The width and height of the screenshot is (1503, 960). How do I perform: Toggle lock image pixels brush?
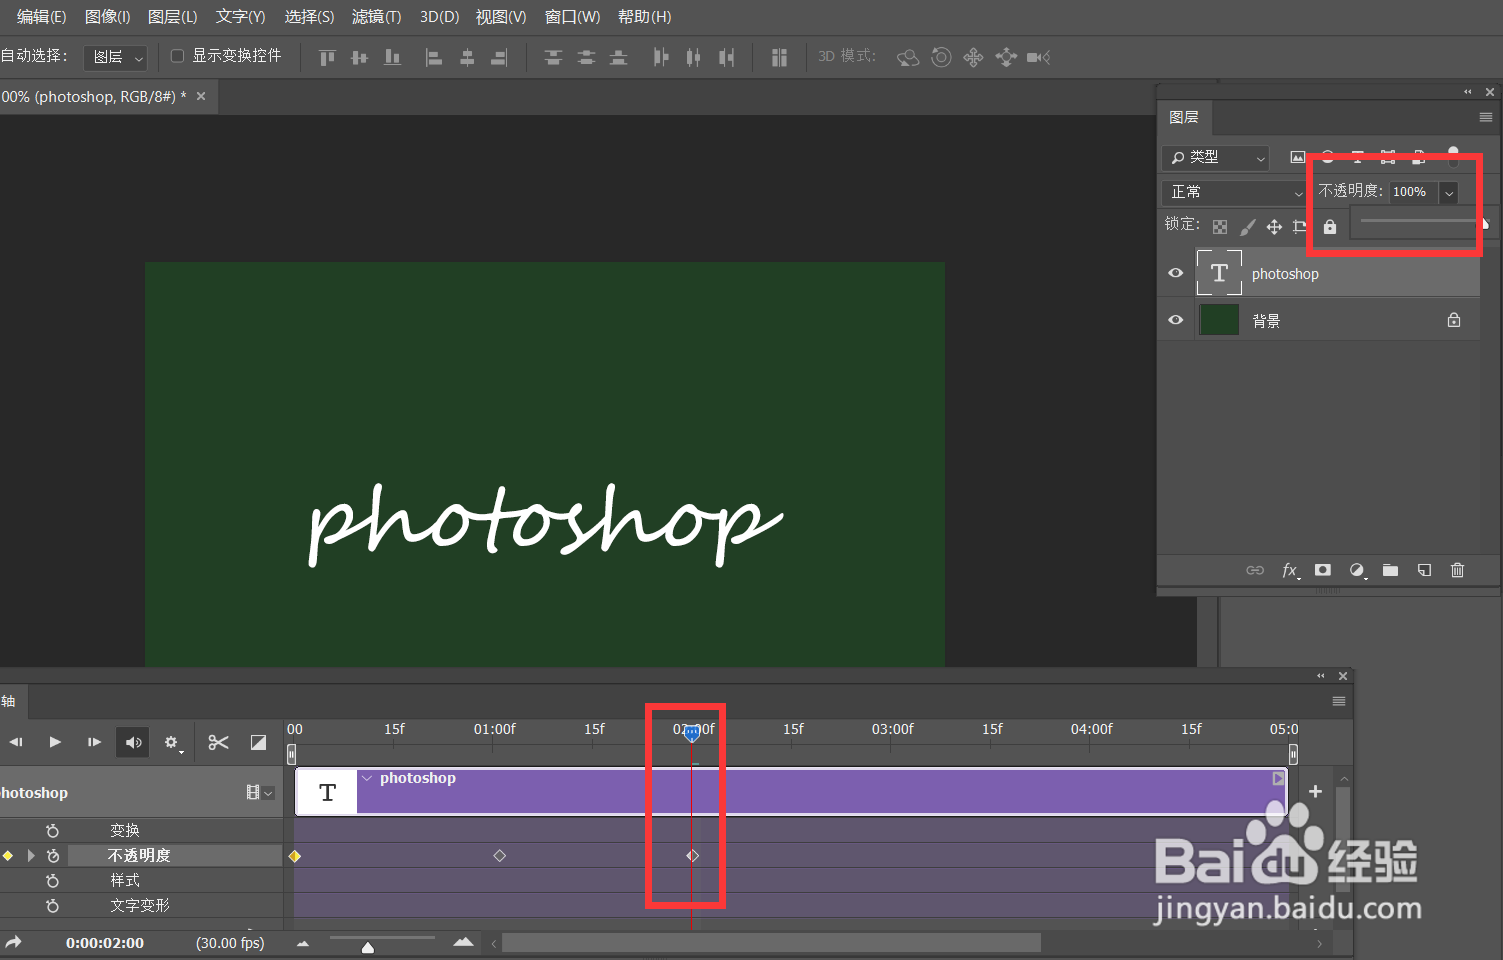click(x=1247, y=227)
